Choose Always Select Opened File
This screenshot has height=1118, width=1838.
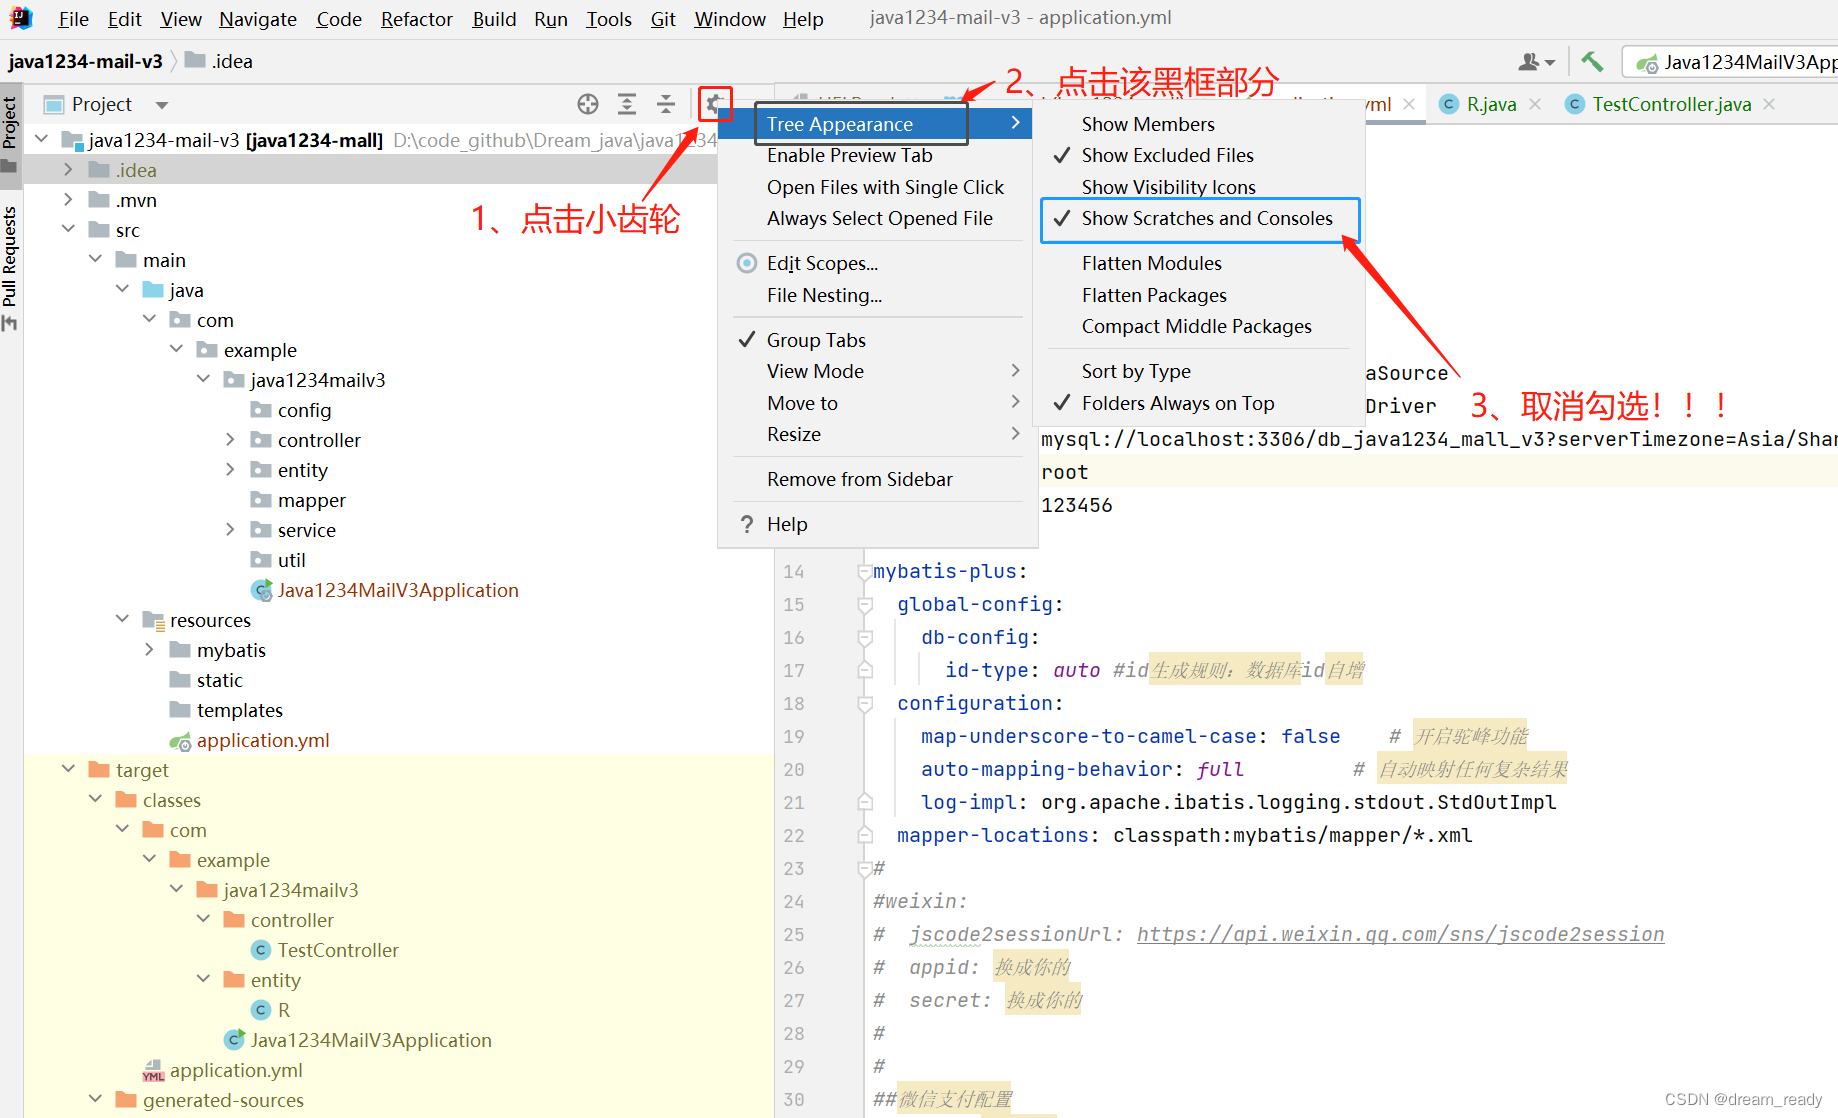pos(878,218)
